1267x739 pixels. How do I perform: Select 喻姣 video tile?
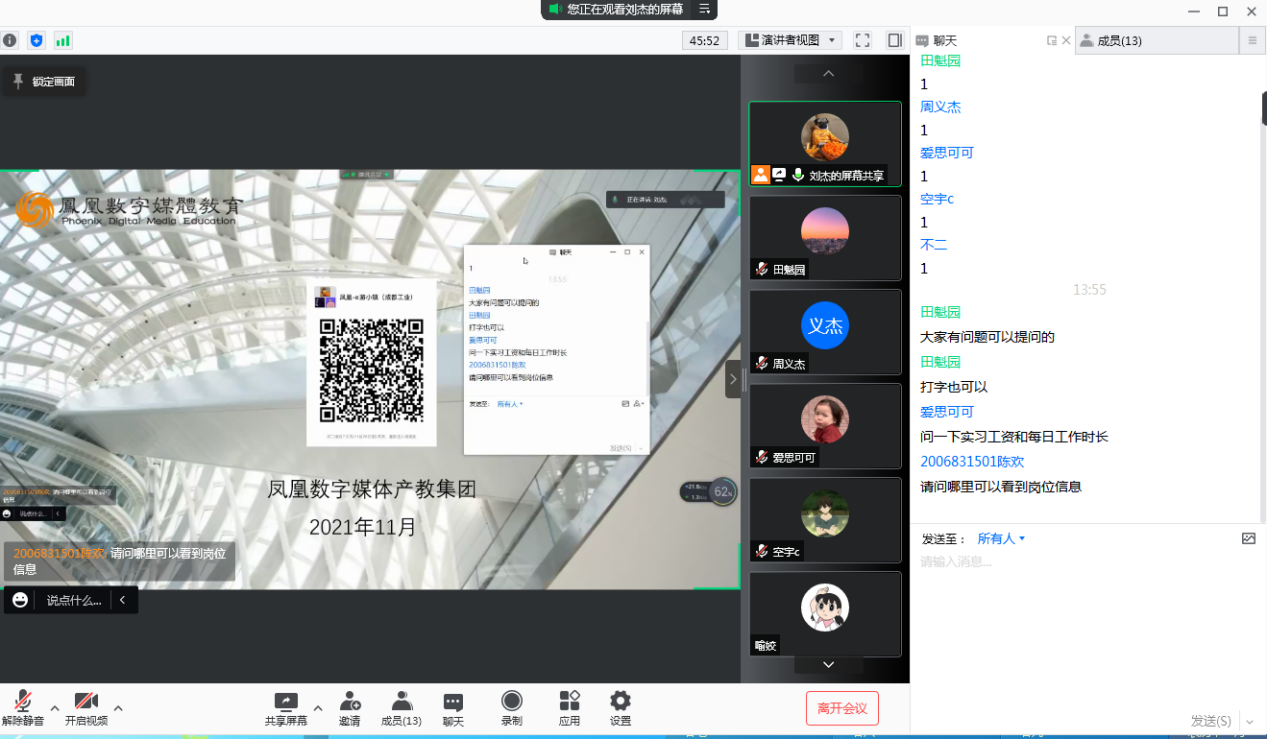tap(825, 614)
